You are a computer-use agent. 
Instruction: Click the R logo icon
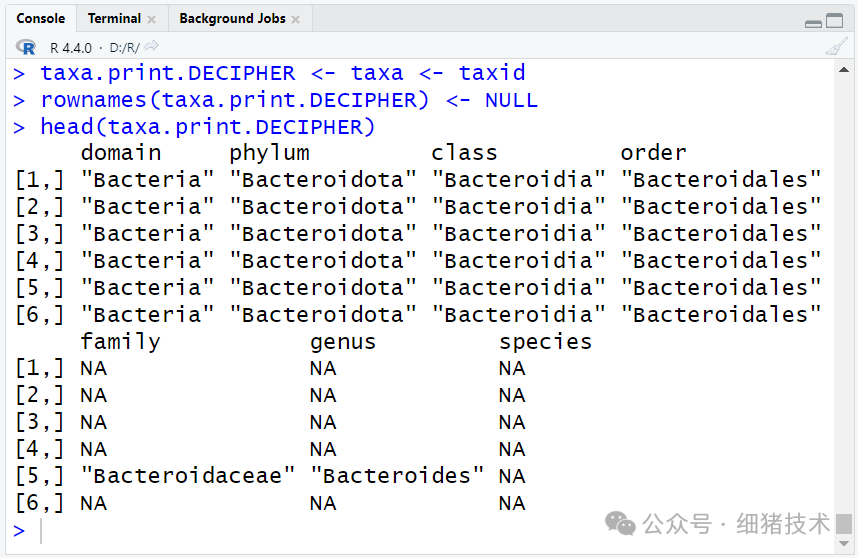tap(26, 48)
